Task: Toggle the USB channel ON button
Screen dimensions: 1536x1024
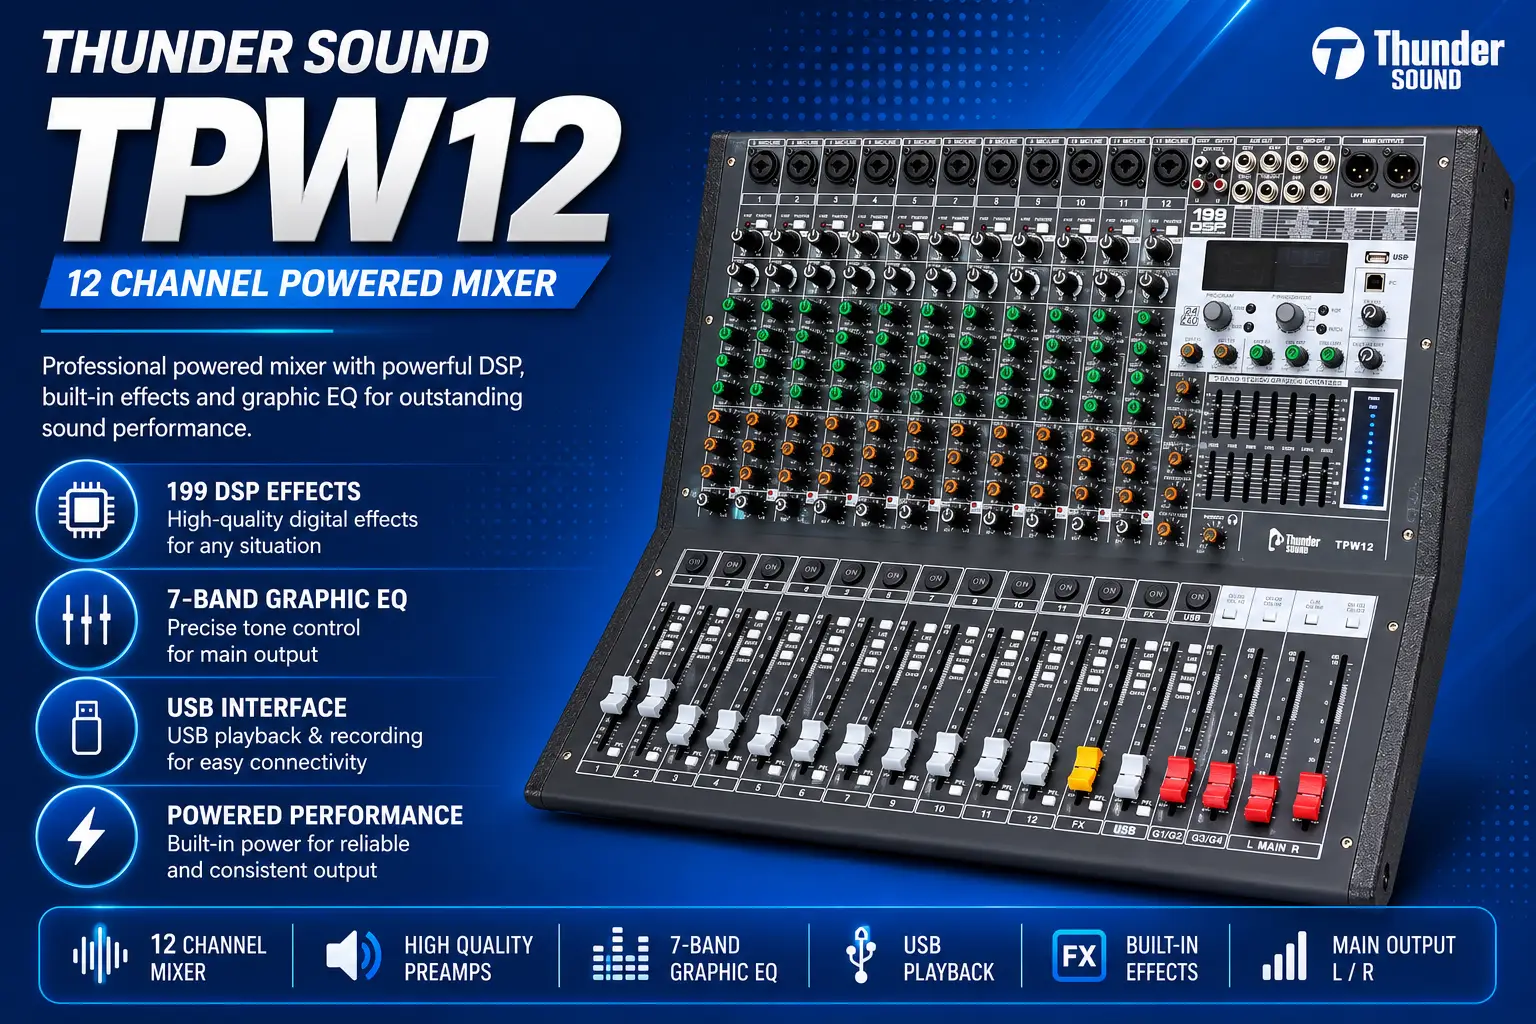Action: [1196, 597]
